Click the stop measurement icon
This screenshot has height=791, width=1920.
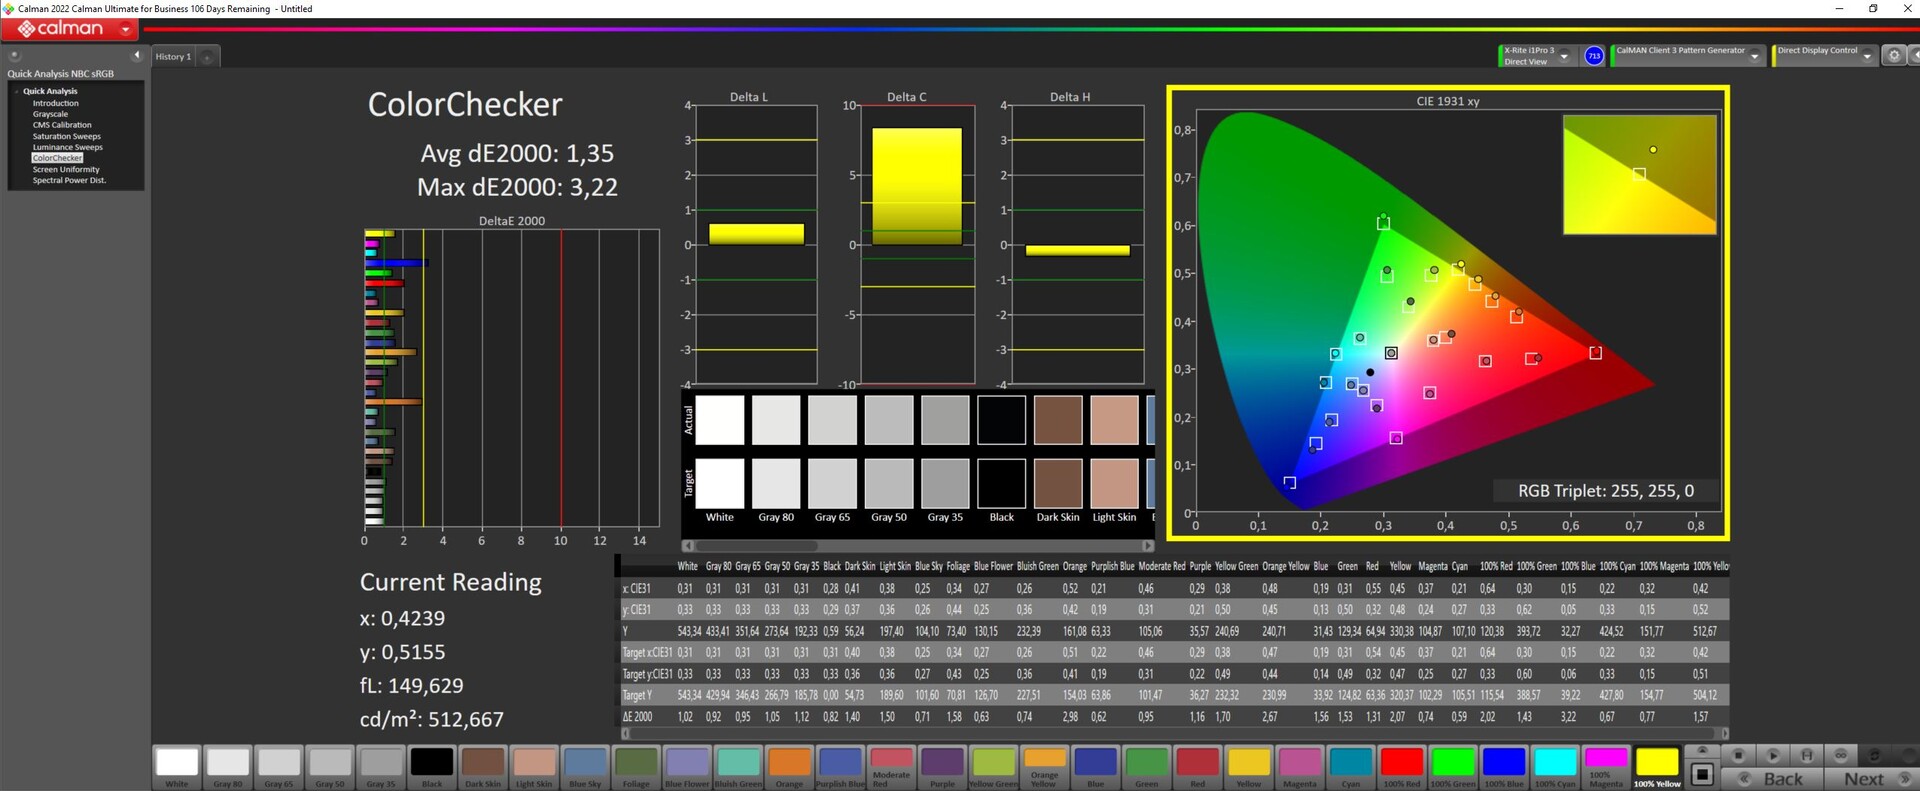pos(1738,755)
